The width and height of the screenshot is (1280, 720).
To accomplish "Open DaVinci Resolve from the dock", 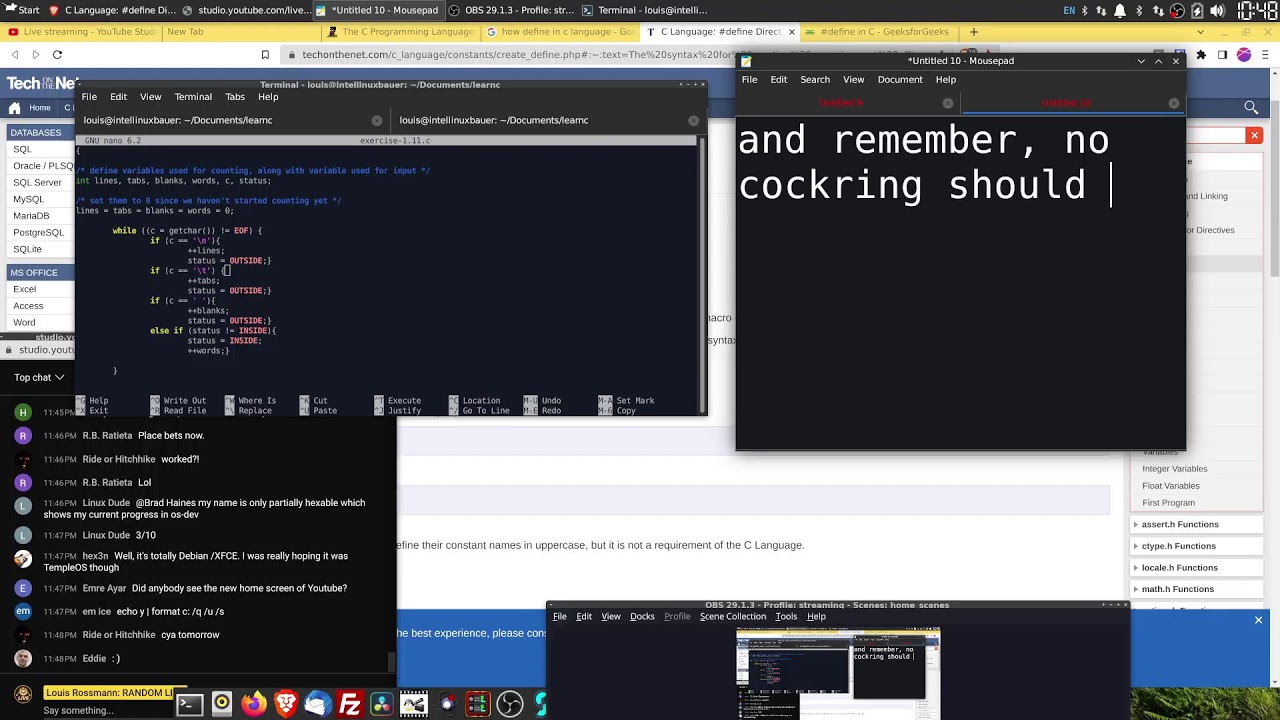I will [x=382, y=704].
